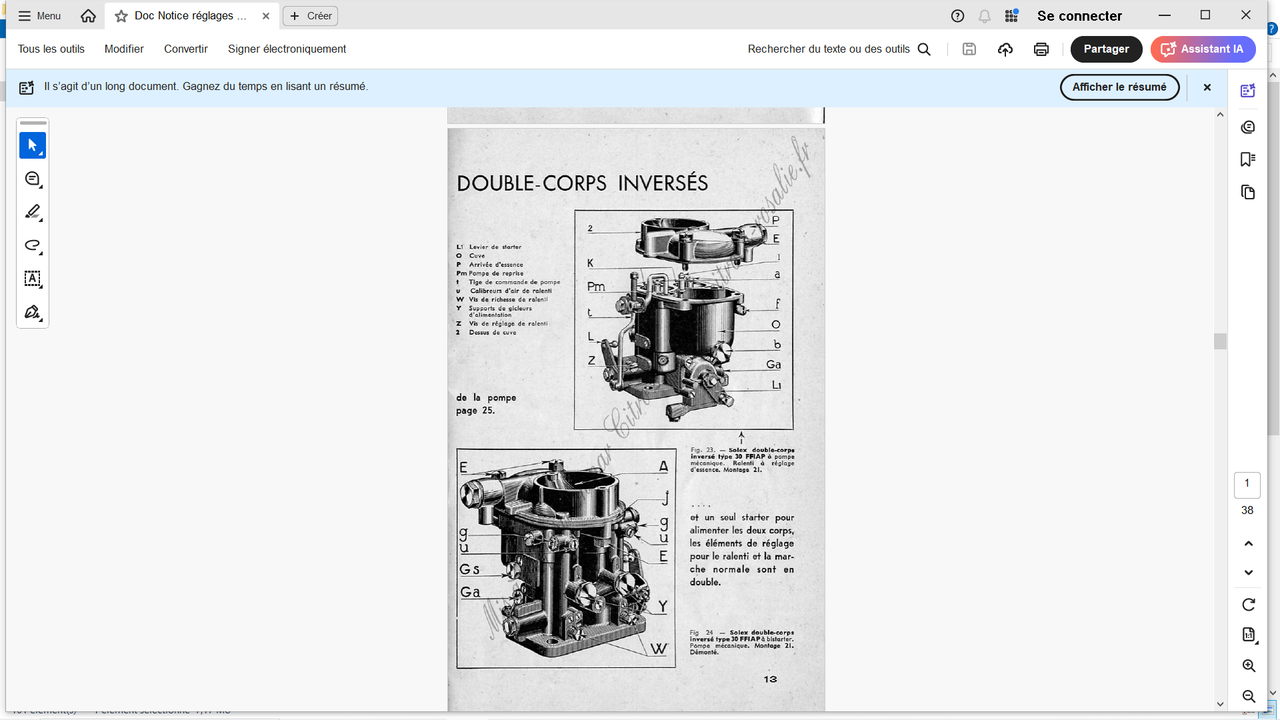
Task: Switch to the Doc Notice réglages tab
Action: click(191, 16)
